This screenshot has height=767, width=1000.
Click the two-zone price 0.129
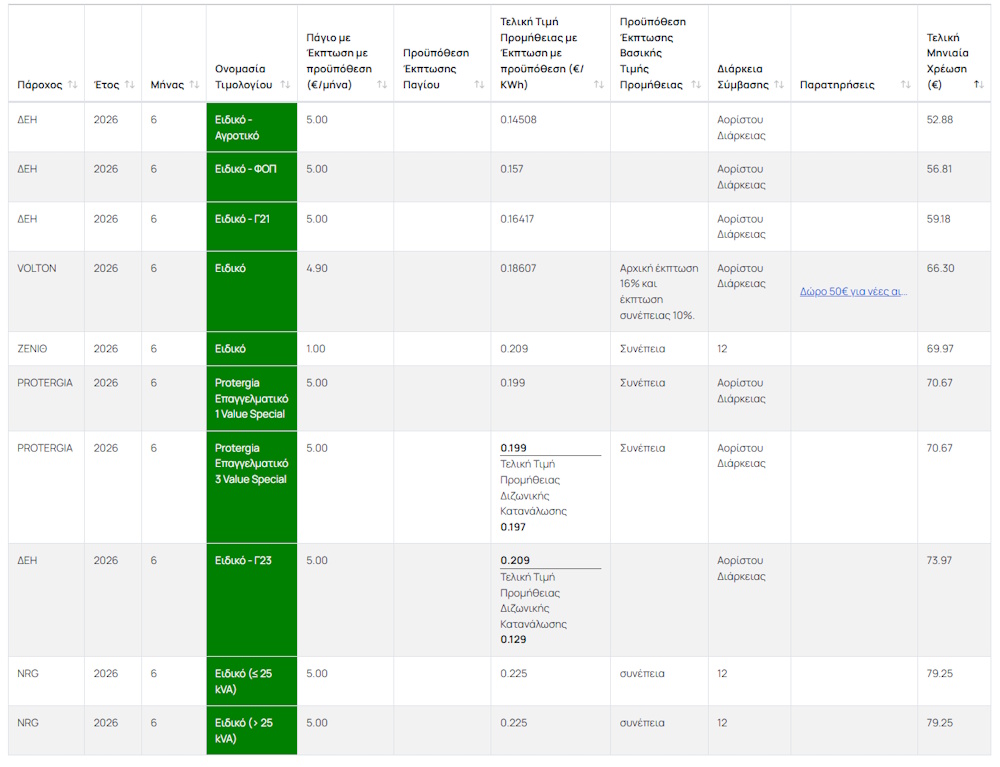point(513,639)
